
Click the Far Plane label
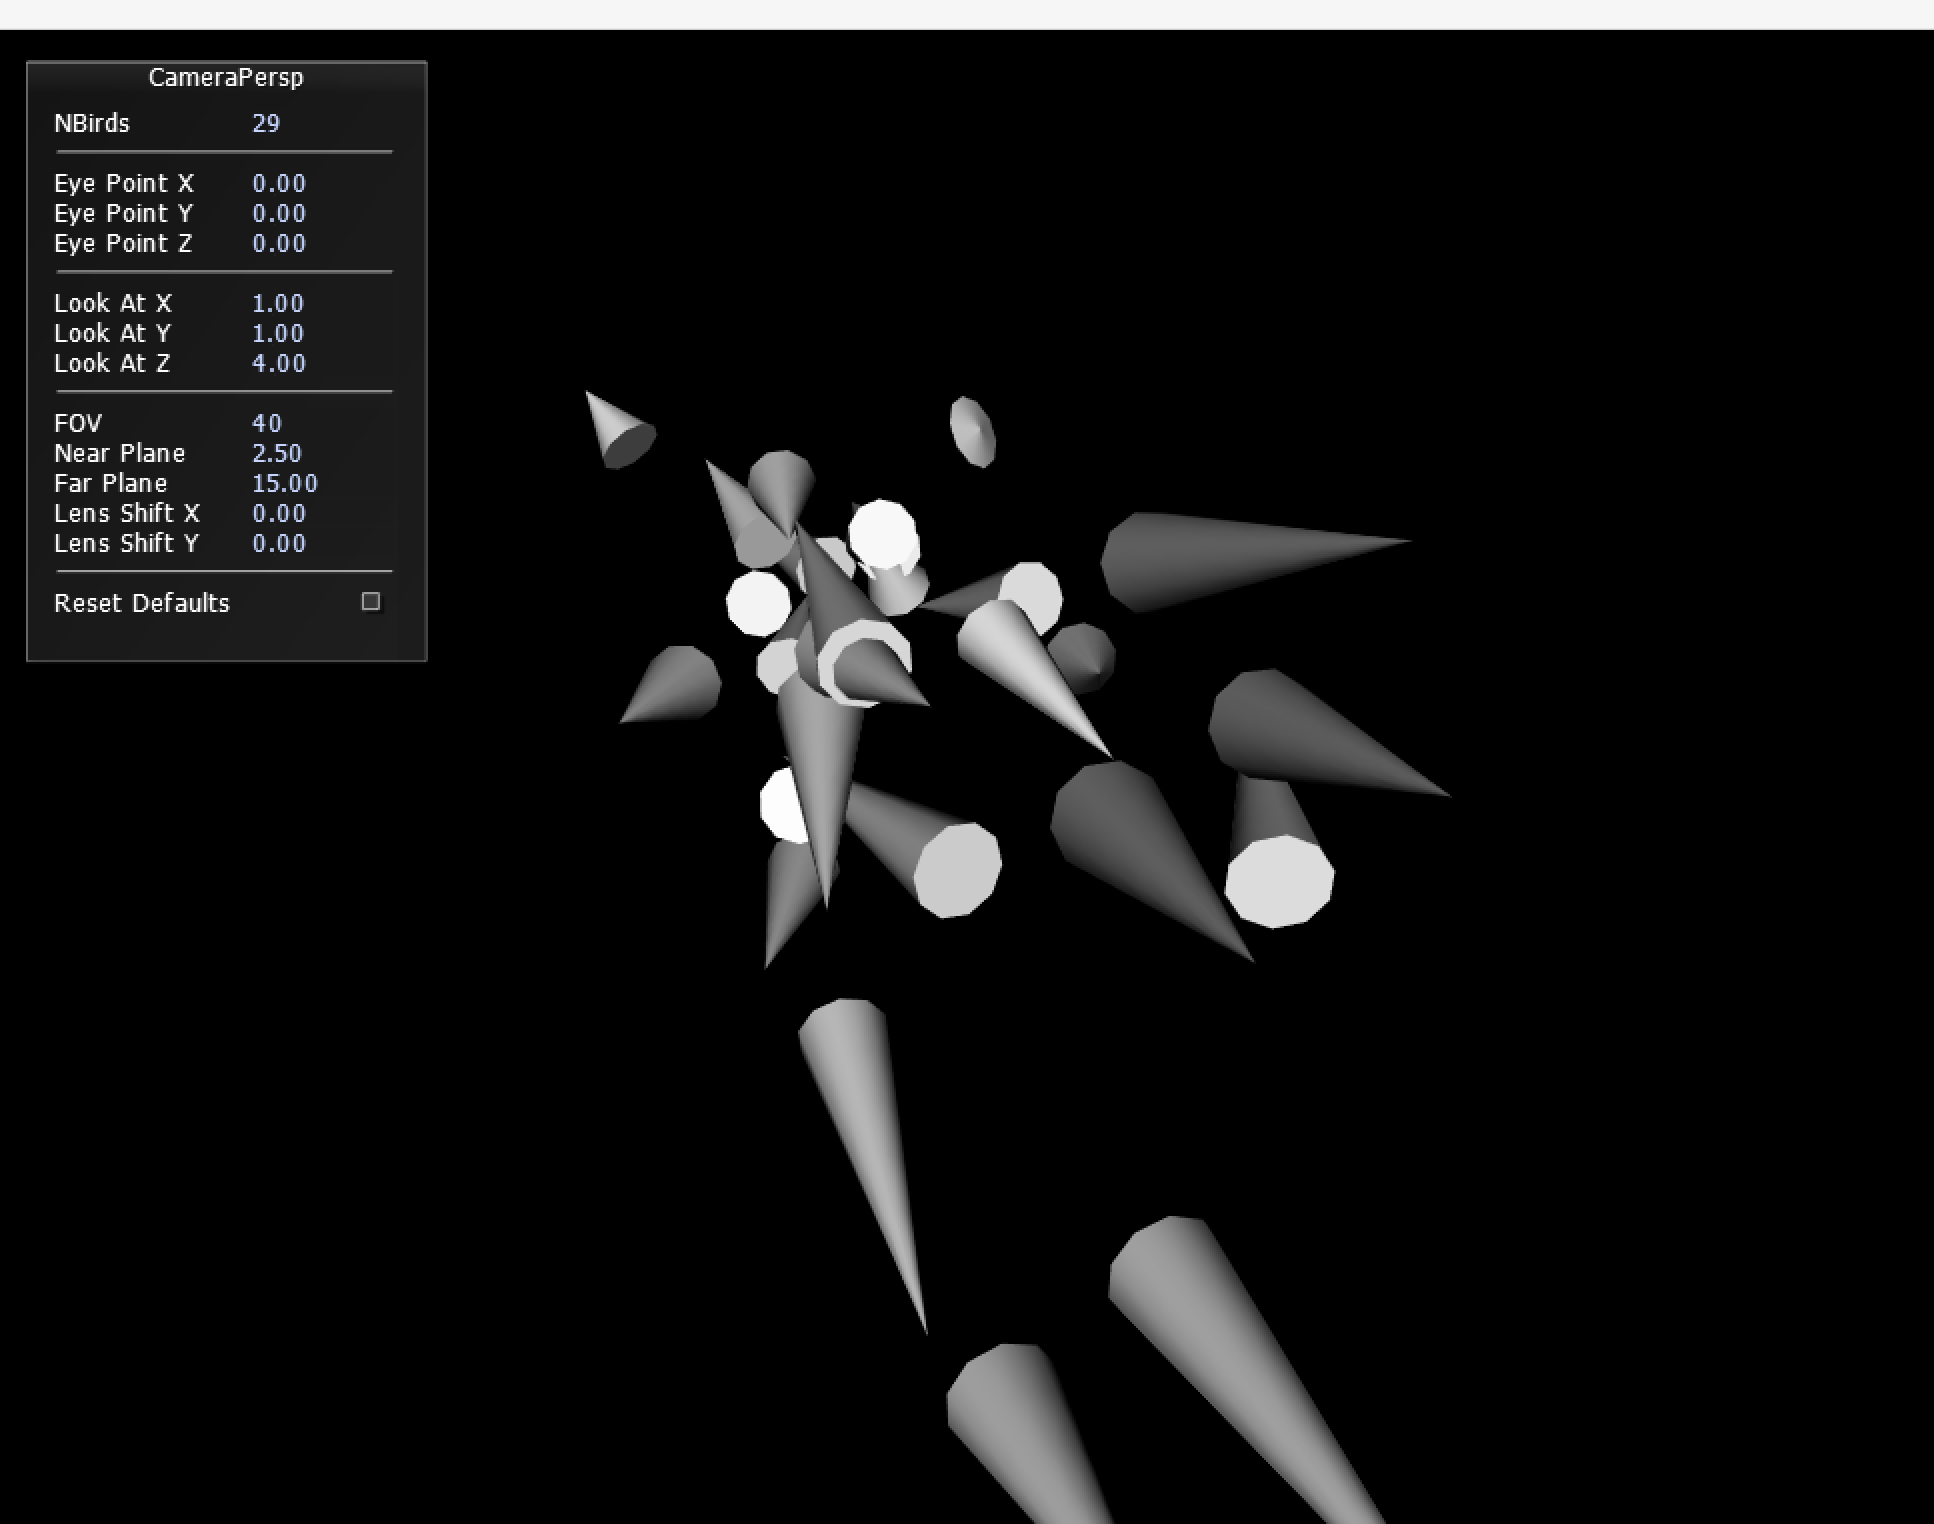point(111,483)
